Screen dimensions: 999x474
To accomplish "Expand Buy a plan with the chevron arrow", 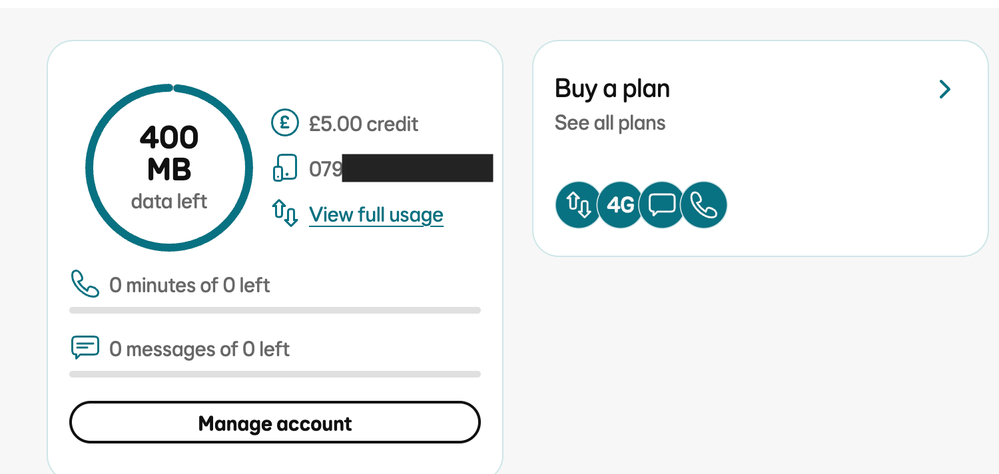I will [x=945, y=89].
